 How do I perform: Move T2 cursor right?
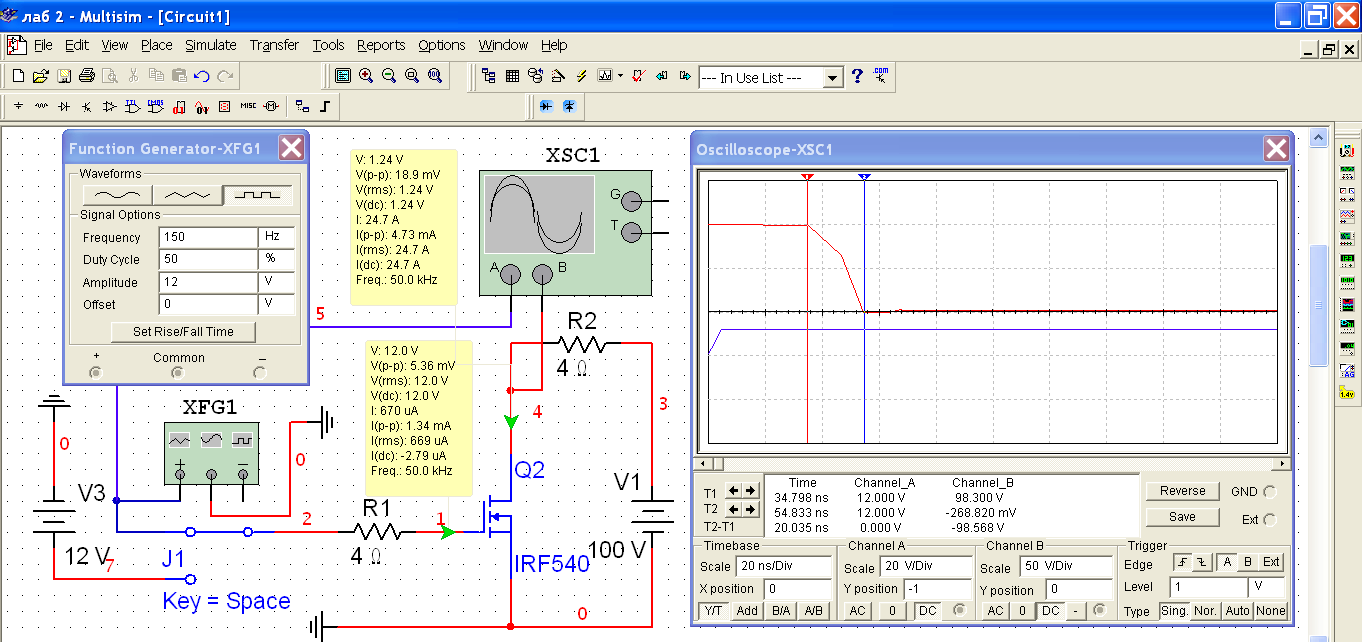tap(750, 508)
